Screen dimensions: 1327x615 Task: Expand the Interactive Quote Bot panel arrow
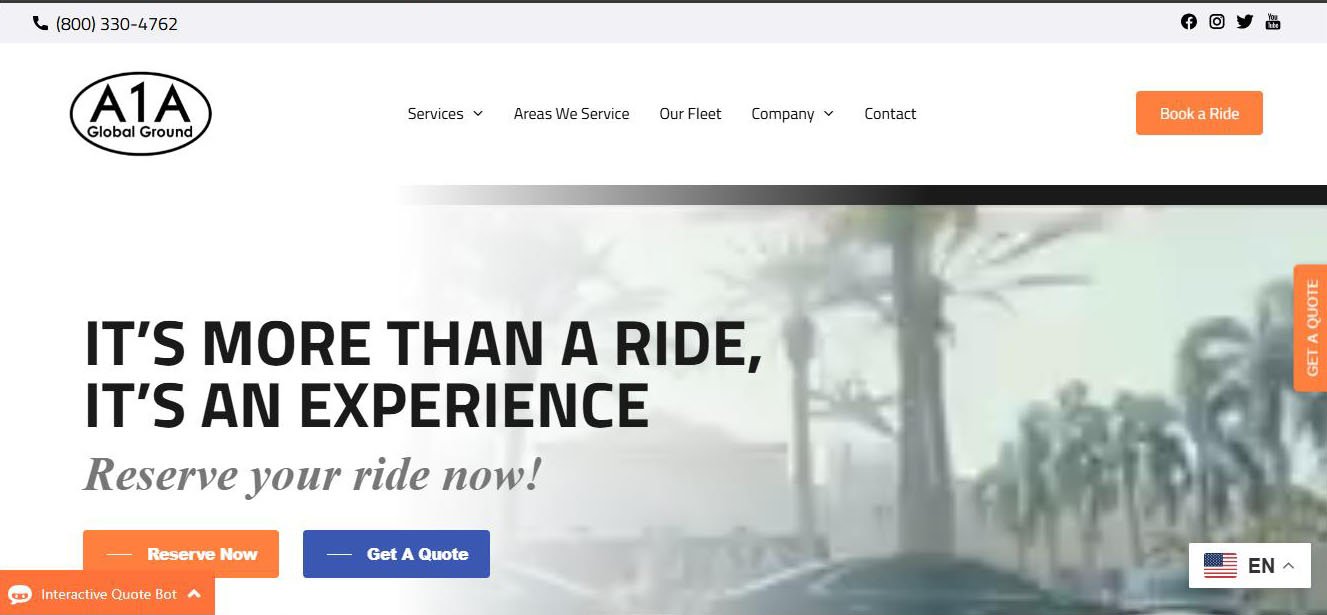point(194,594)
